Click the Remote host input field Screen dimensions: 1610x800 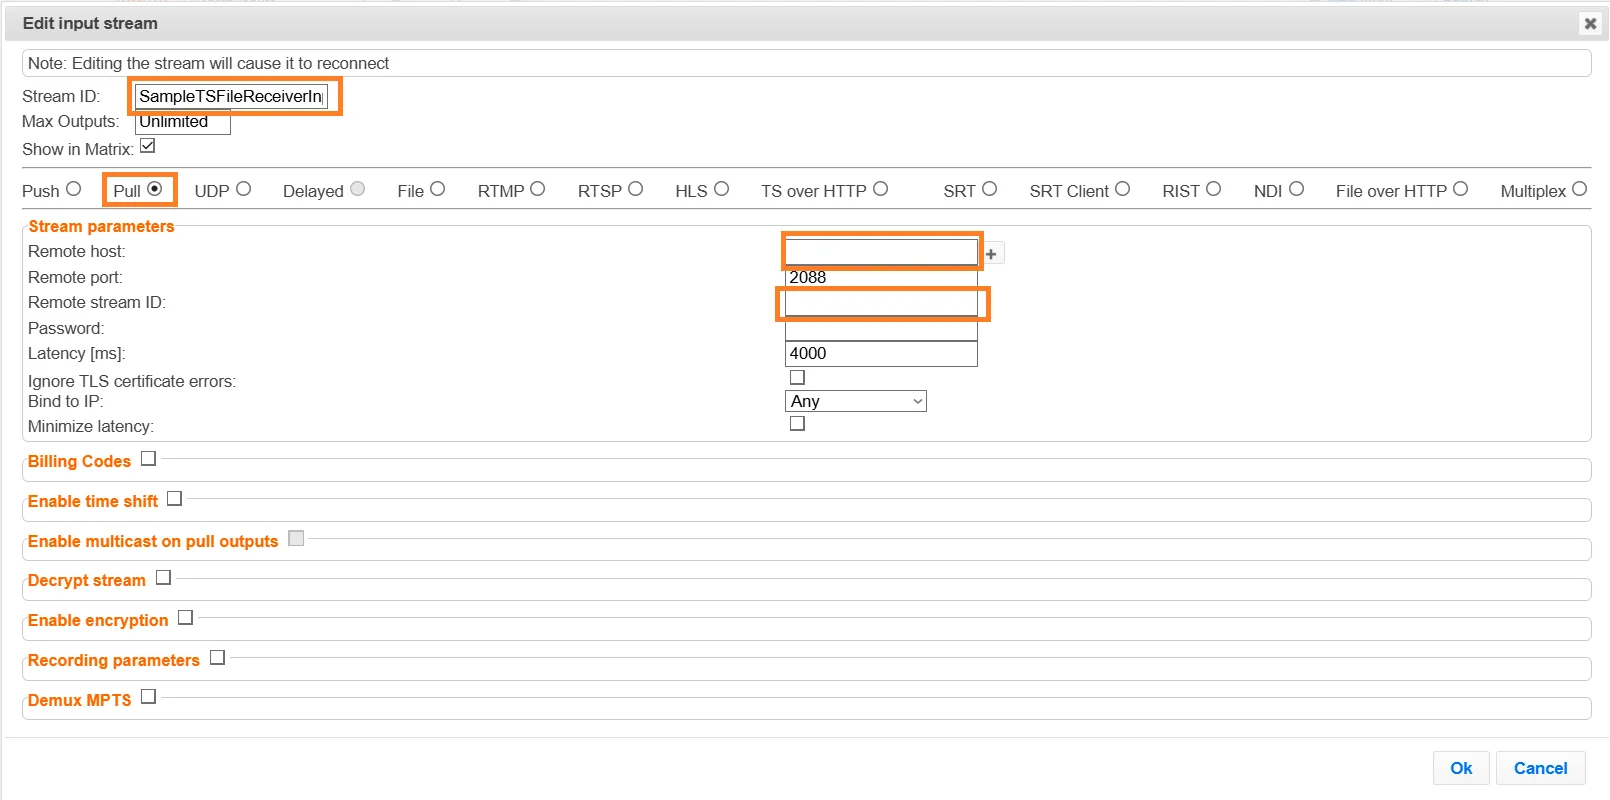click(x=881, y=252)
